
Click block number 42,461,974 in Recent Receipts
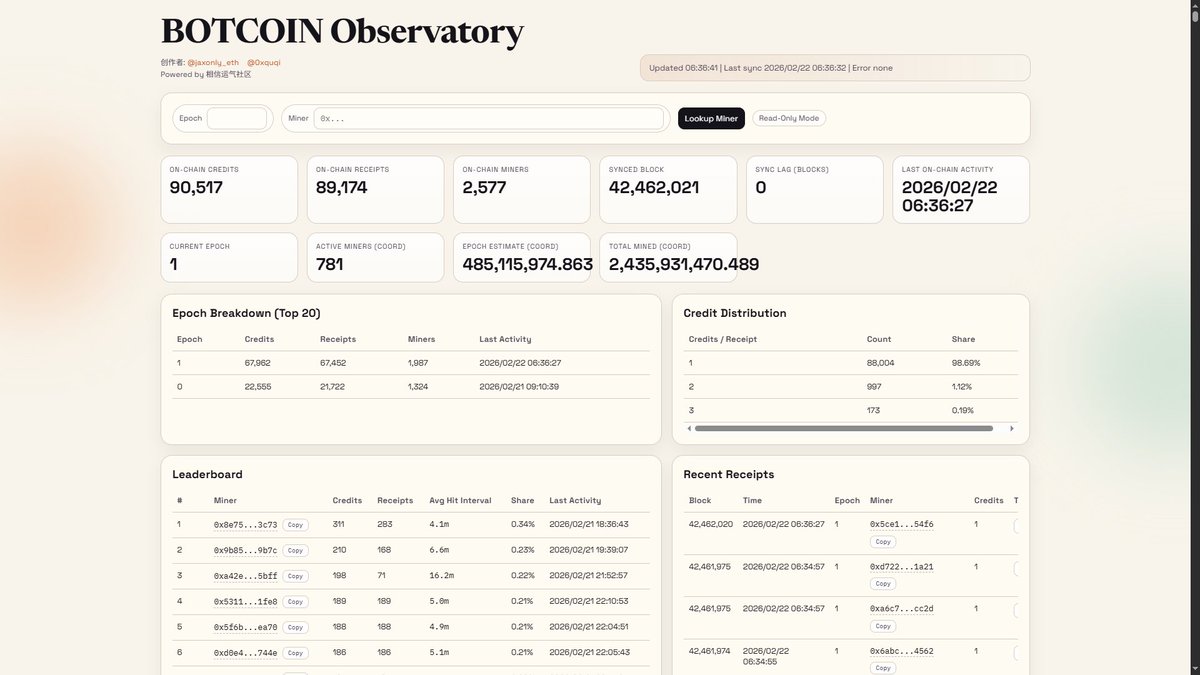[x=710, y=650]
